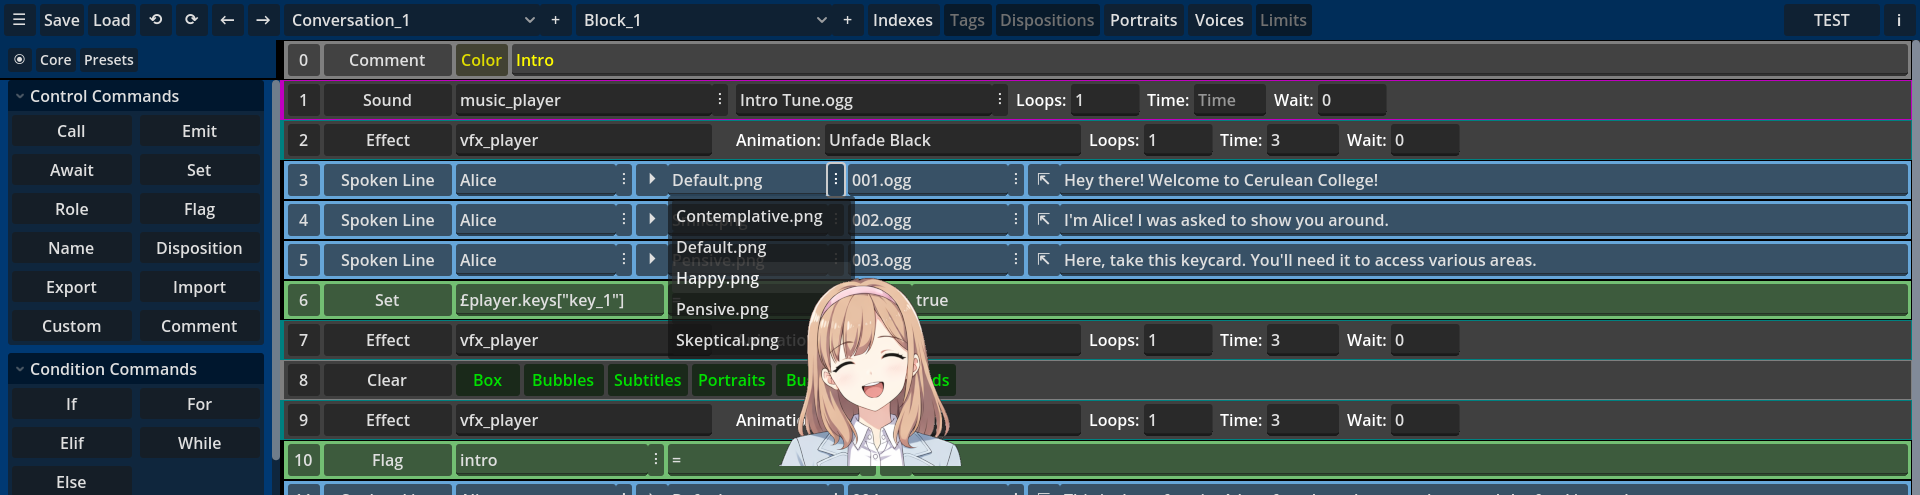Click the undo arrow icon
This screenshot has height=495, width=1920.
click(155, 20)
